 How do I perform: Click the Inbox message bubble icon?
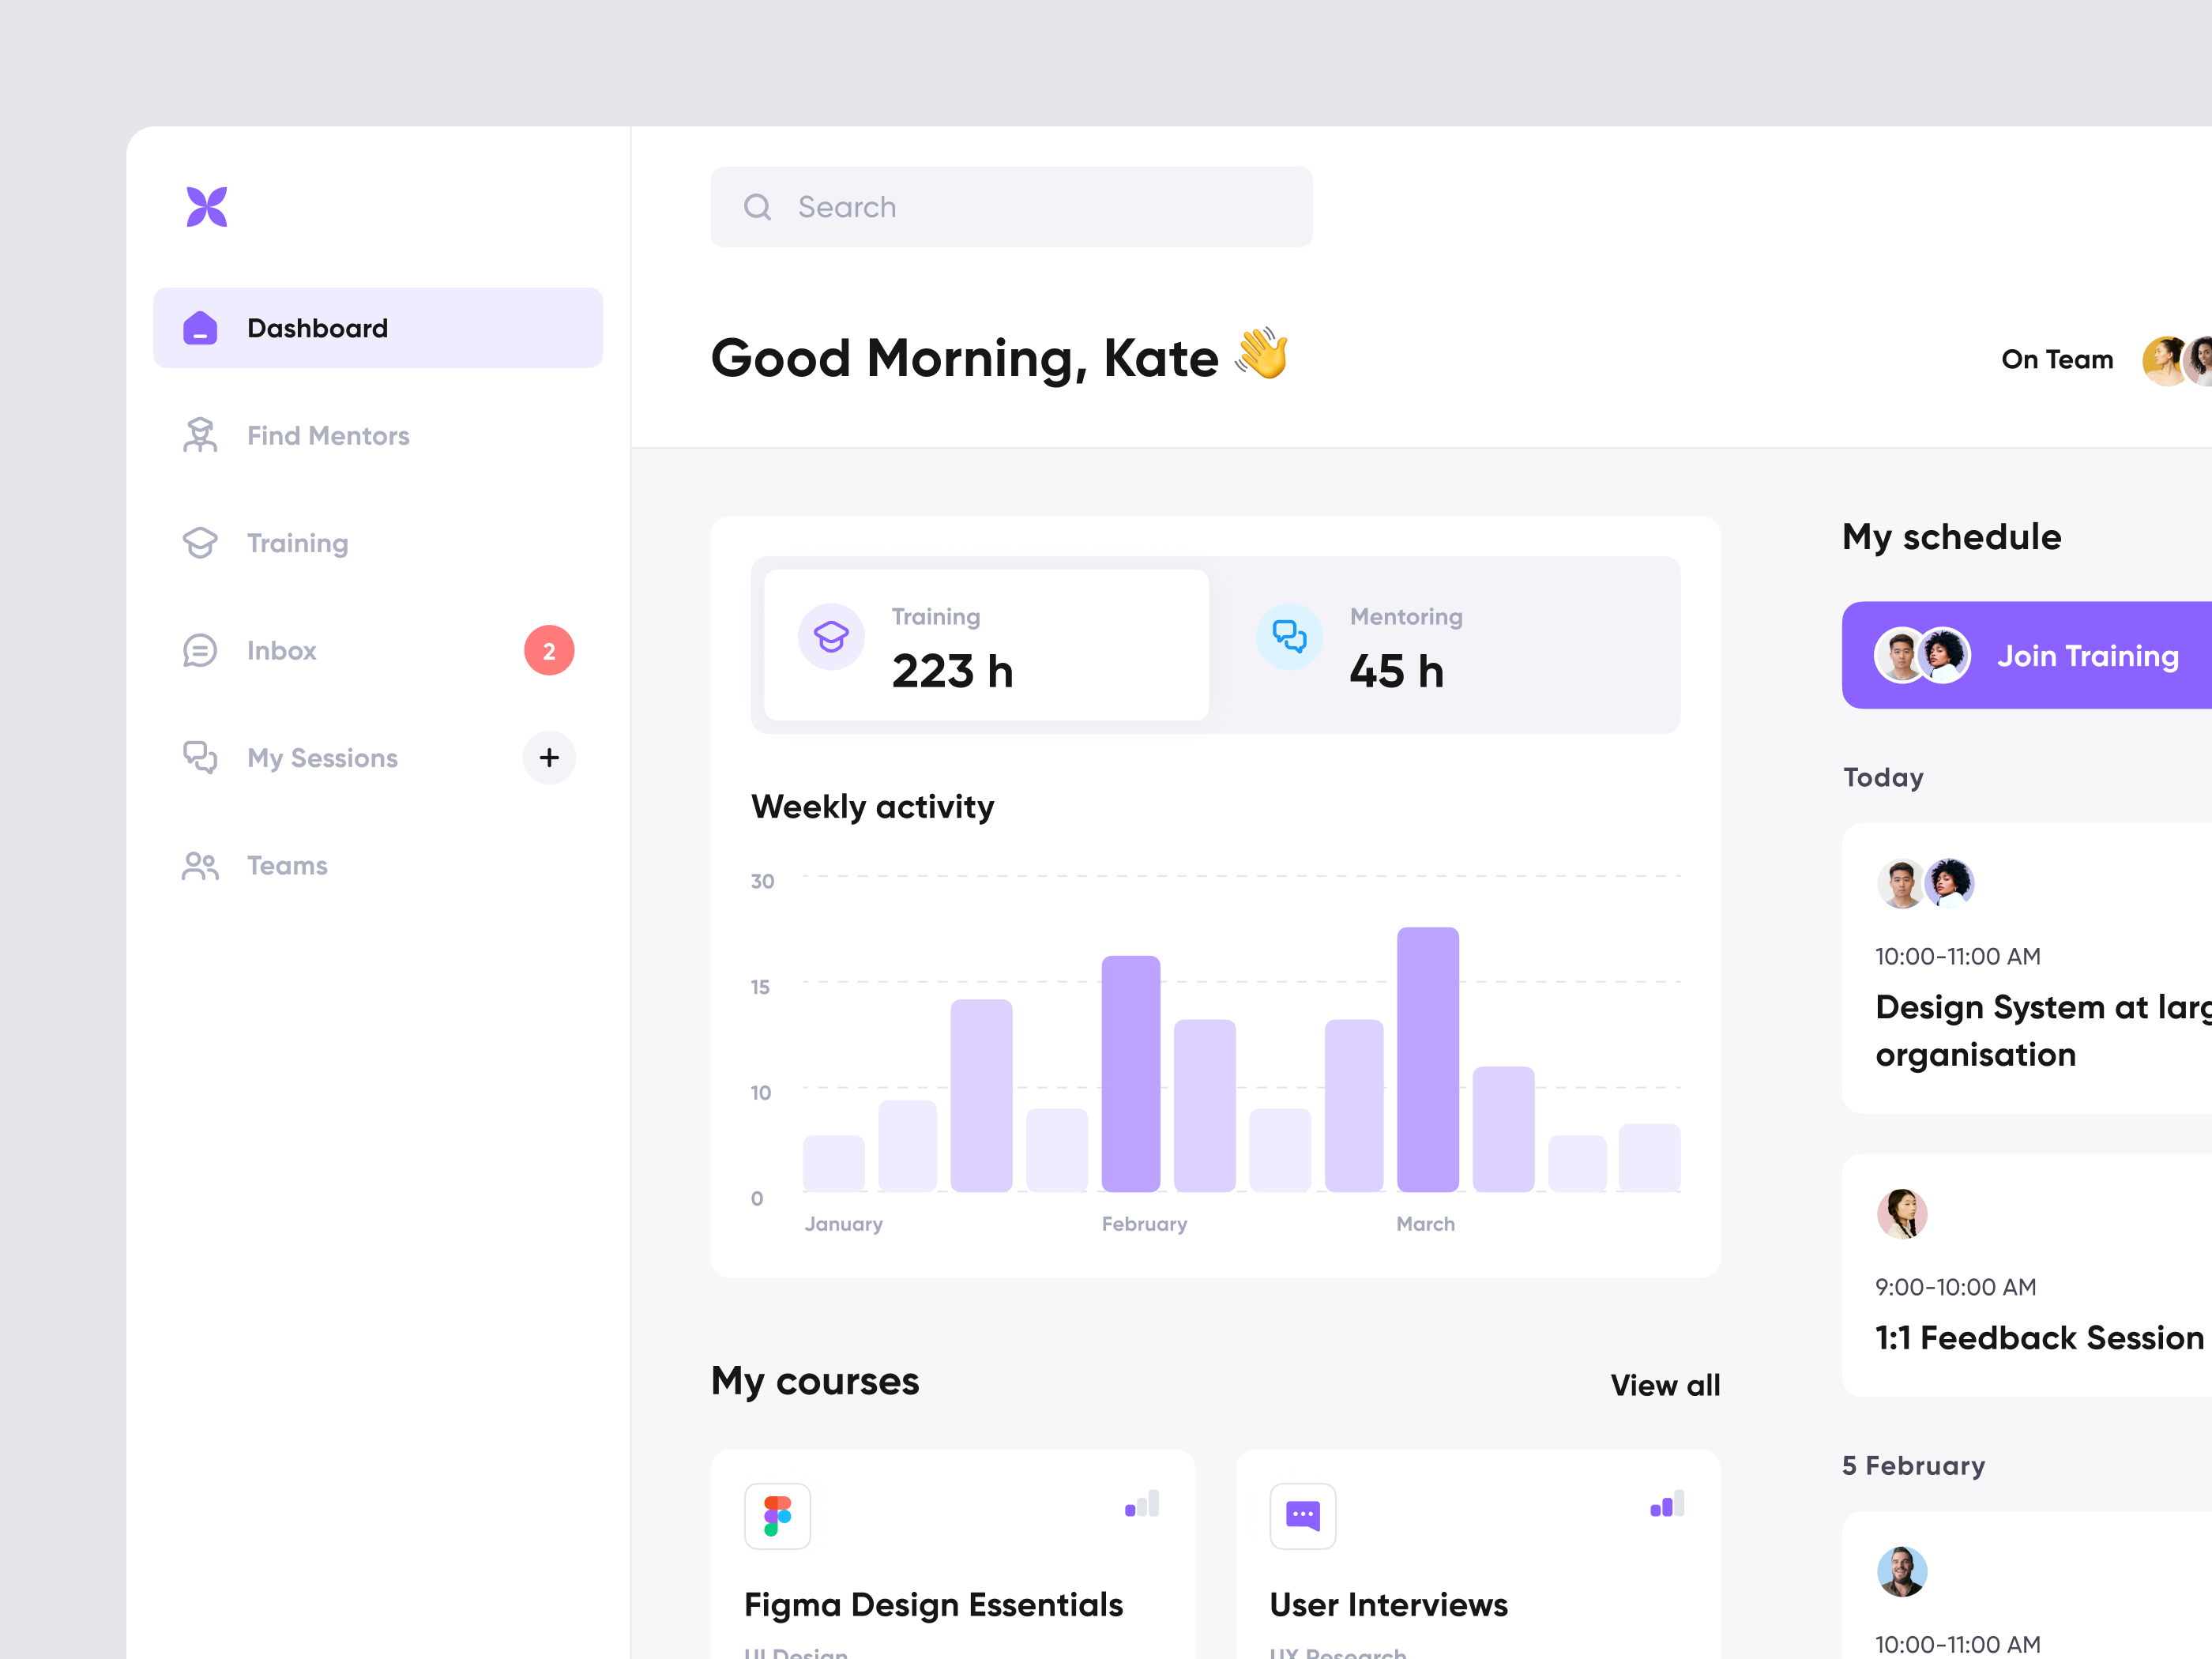pos(200,650)
